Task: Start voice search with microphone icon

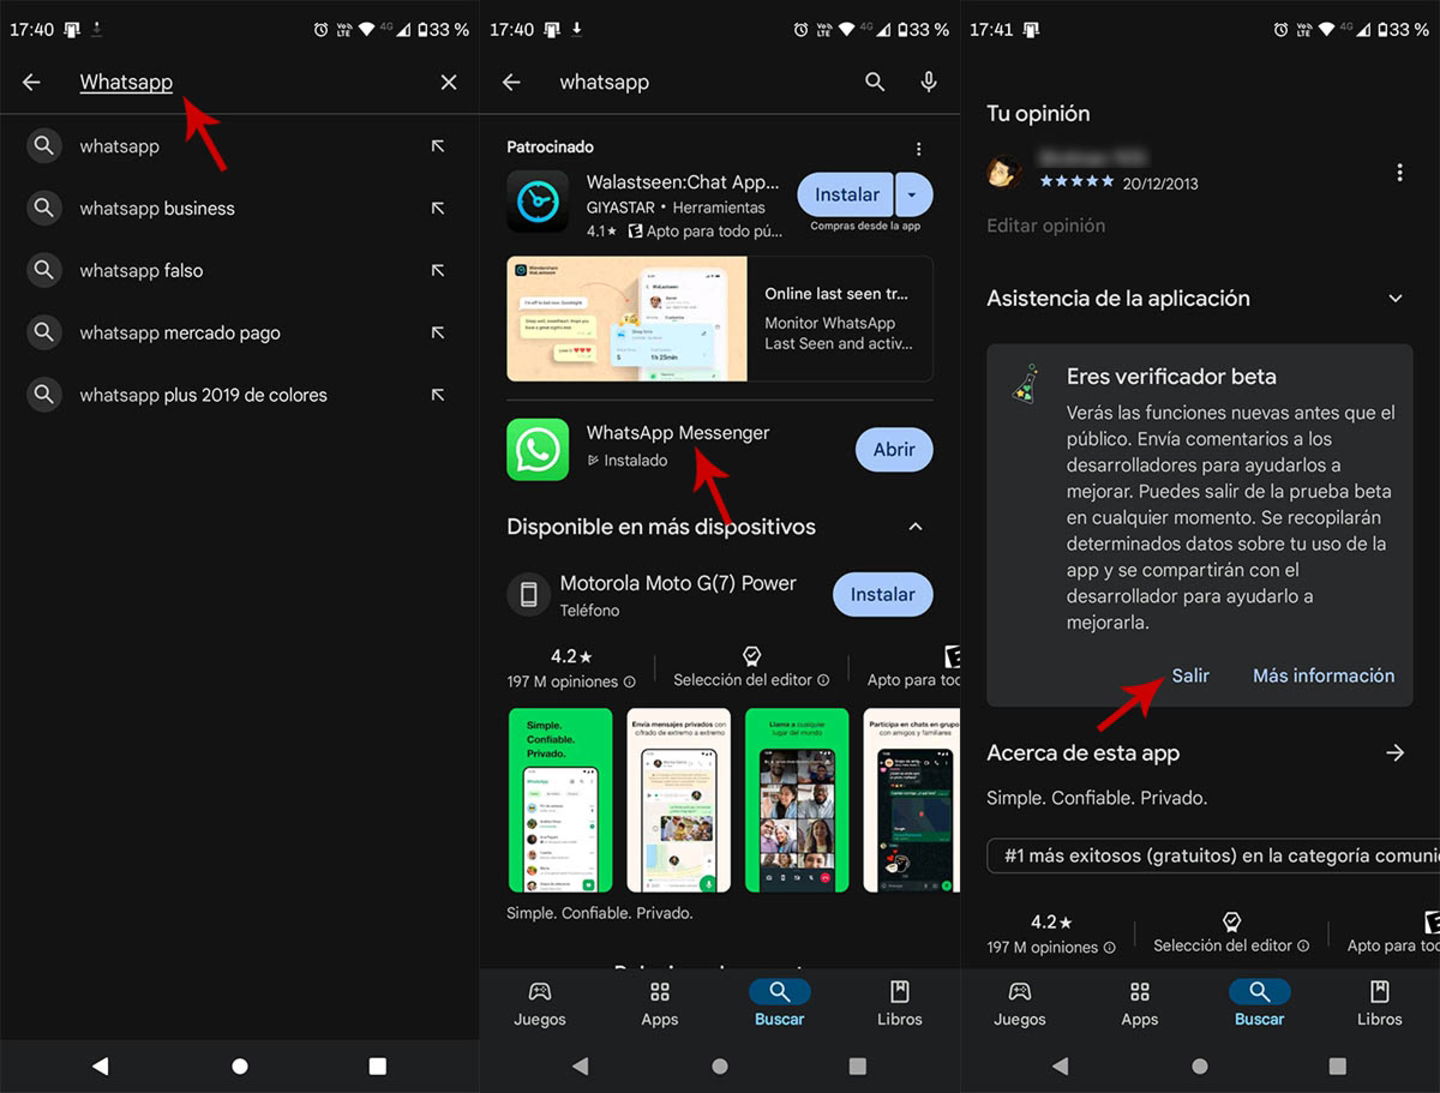Action: click(929, 82)
